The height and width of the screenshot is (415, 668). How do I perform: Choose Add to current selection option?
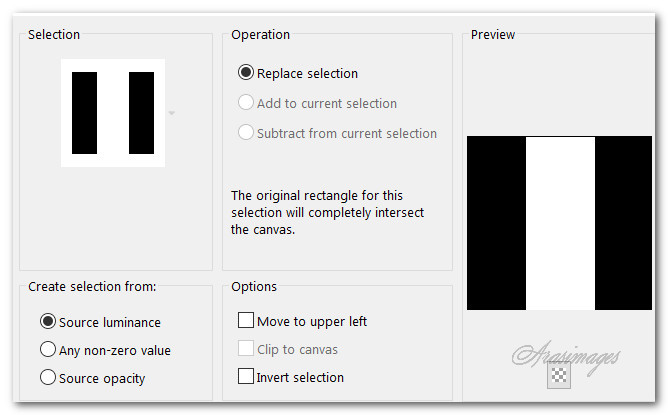pyautogui.click(x=246, y=103)
